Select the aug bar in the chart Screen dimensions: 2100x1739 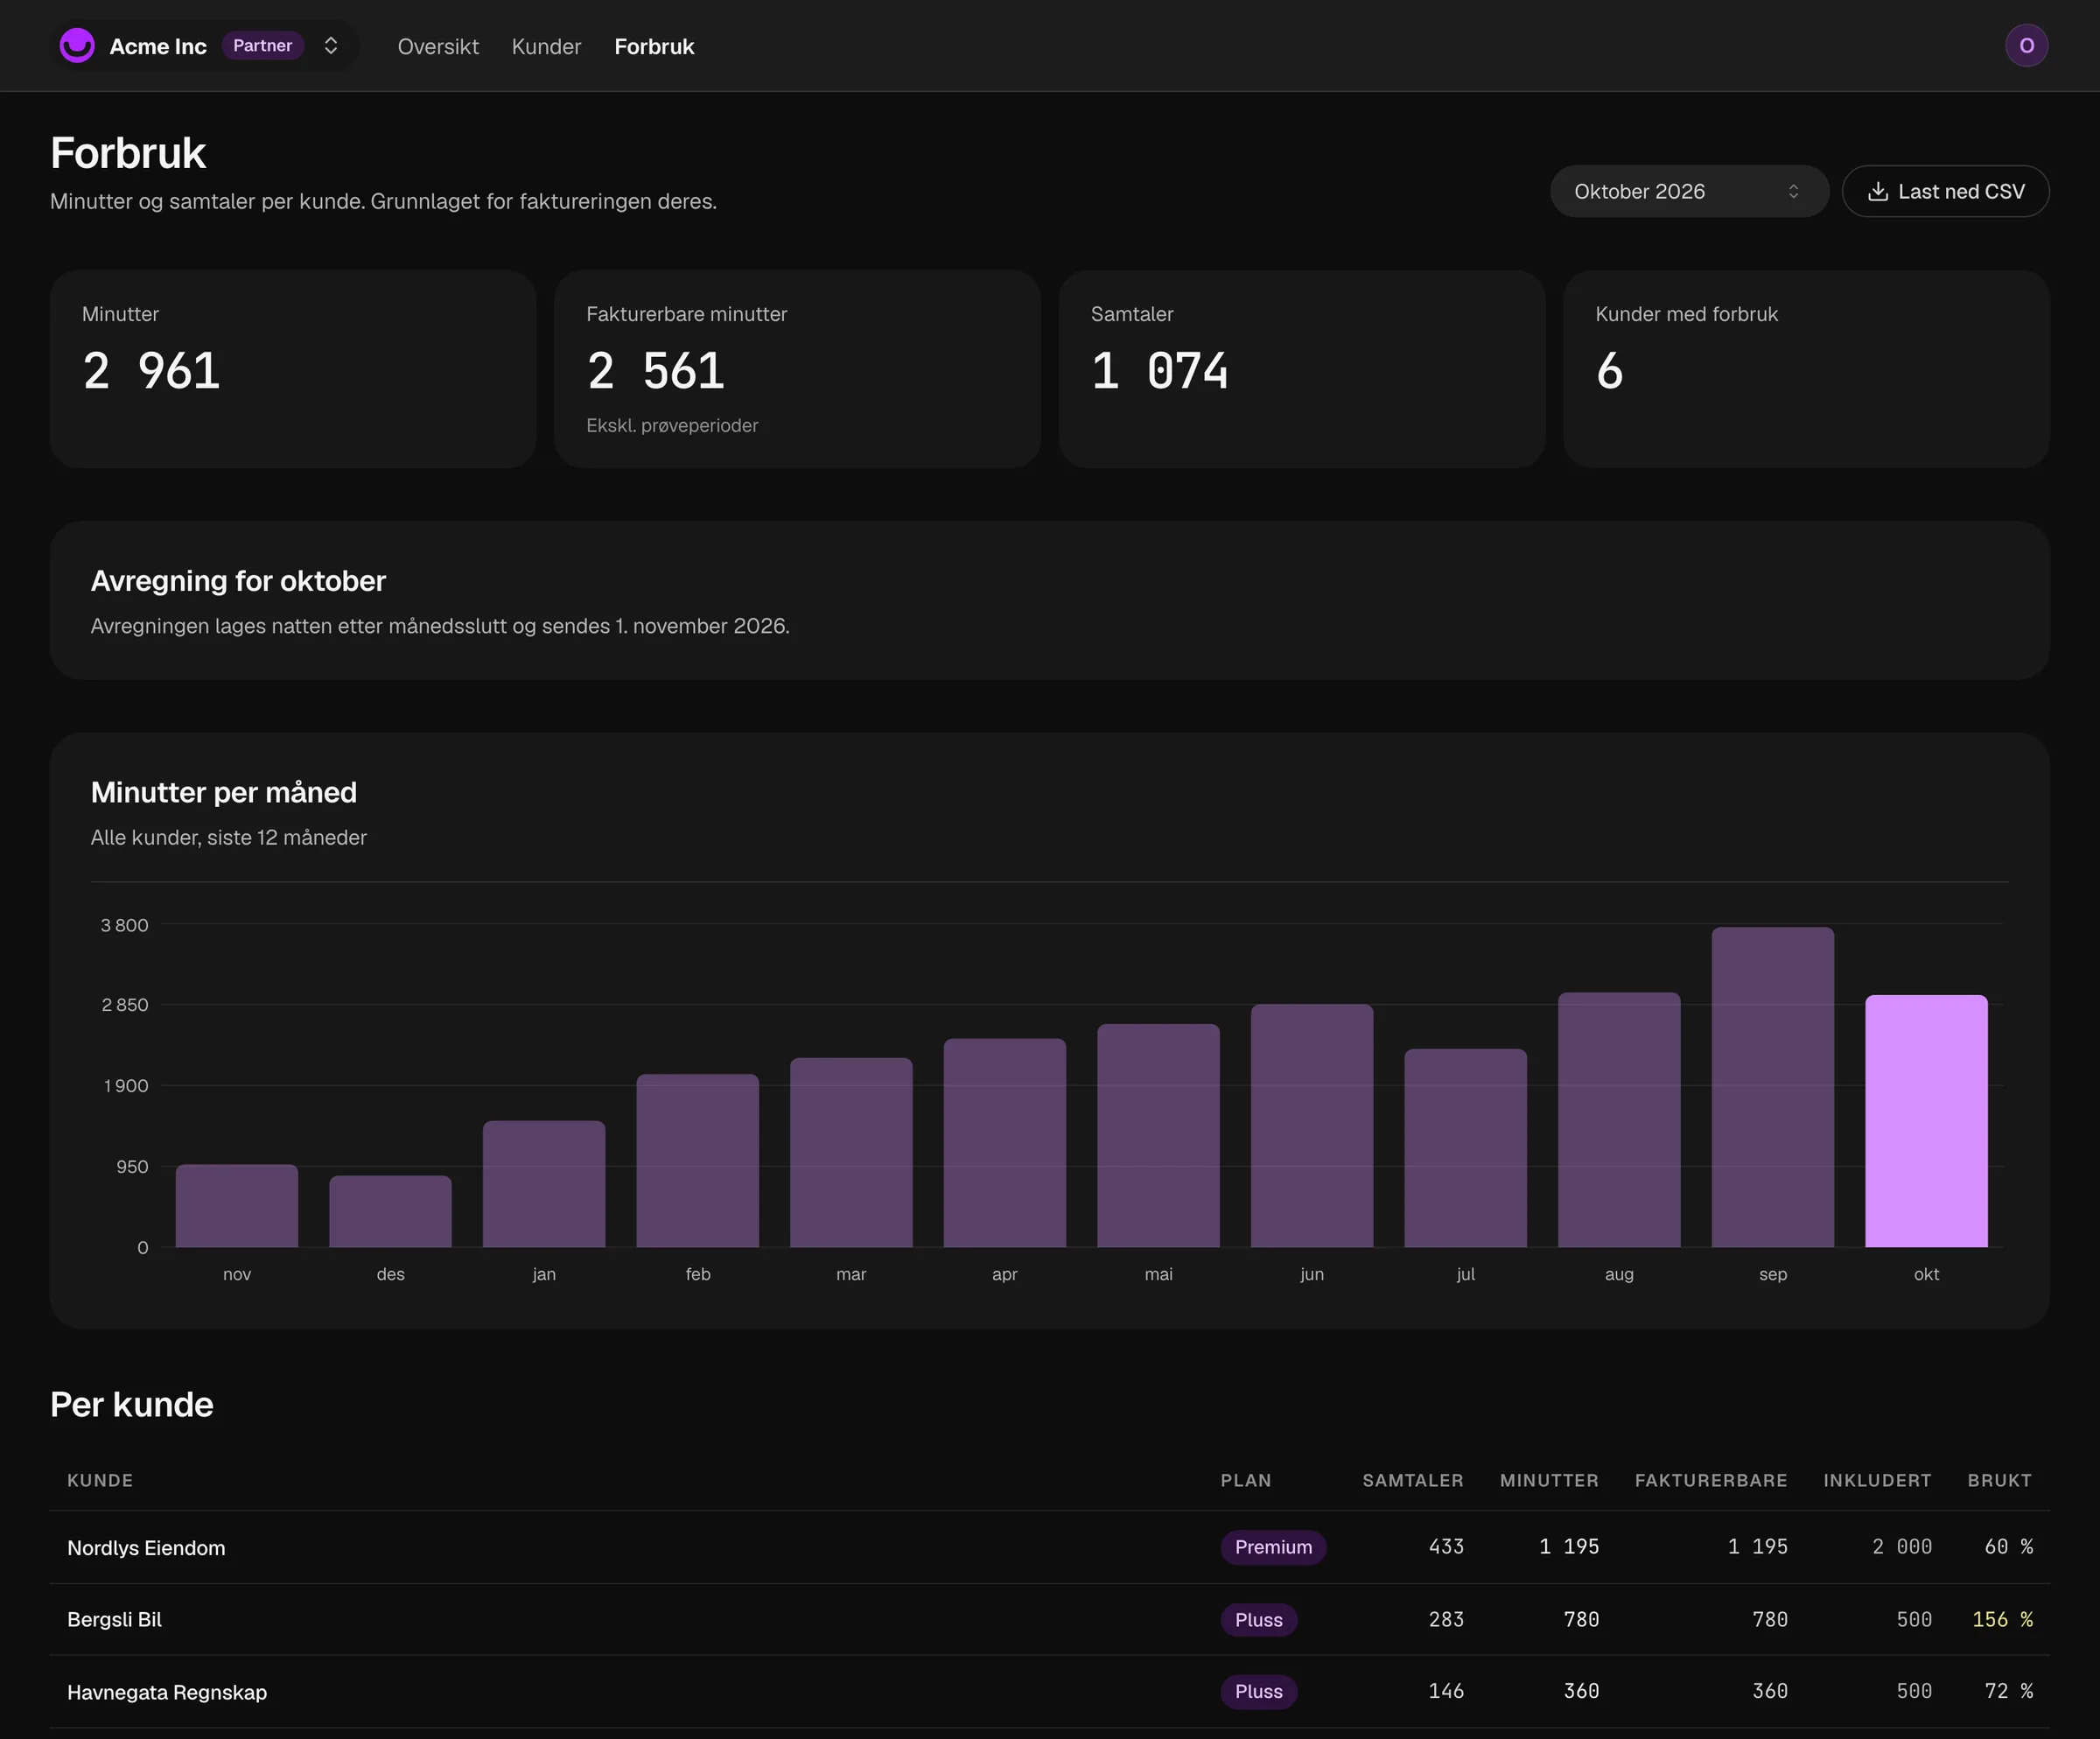click(1619, 1120)
